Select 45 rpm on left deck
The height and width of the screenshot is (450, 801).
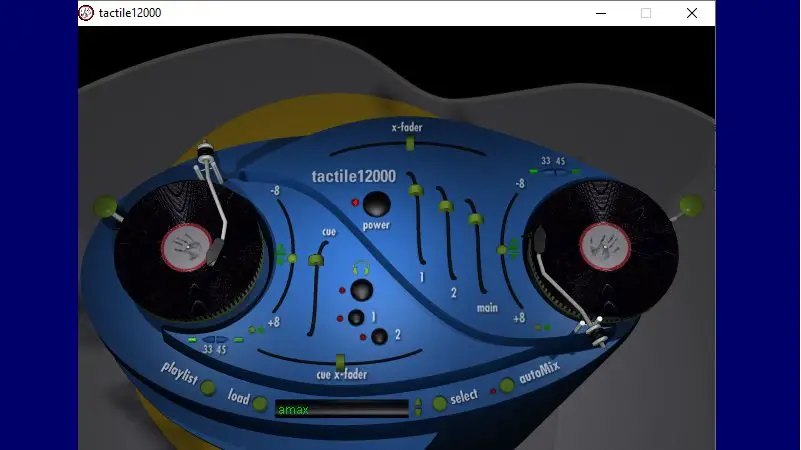[x=222, y=340]
